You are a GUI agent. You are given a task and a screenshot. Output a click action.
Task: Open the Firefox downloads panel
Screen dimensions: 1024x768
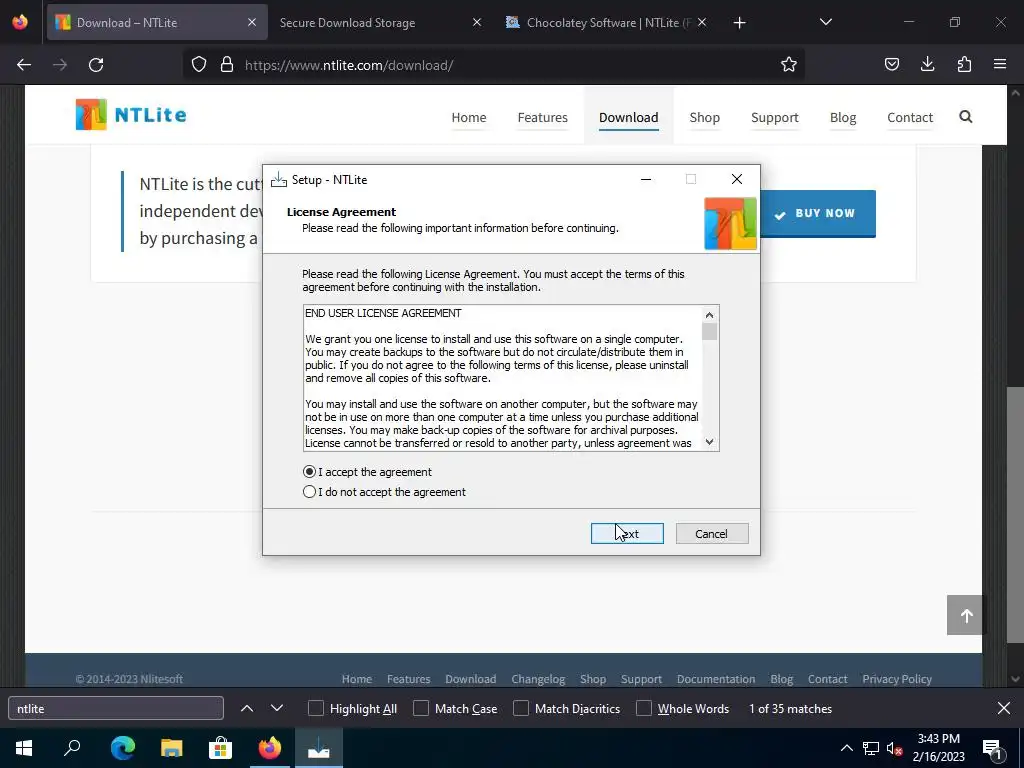[x=927, y=64]
